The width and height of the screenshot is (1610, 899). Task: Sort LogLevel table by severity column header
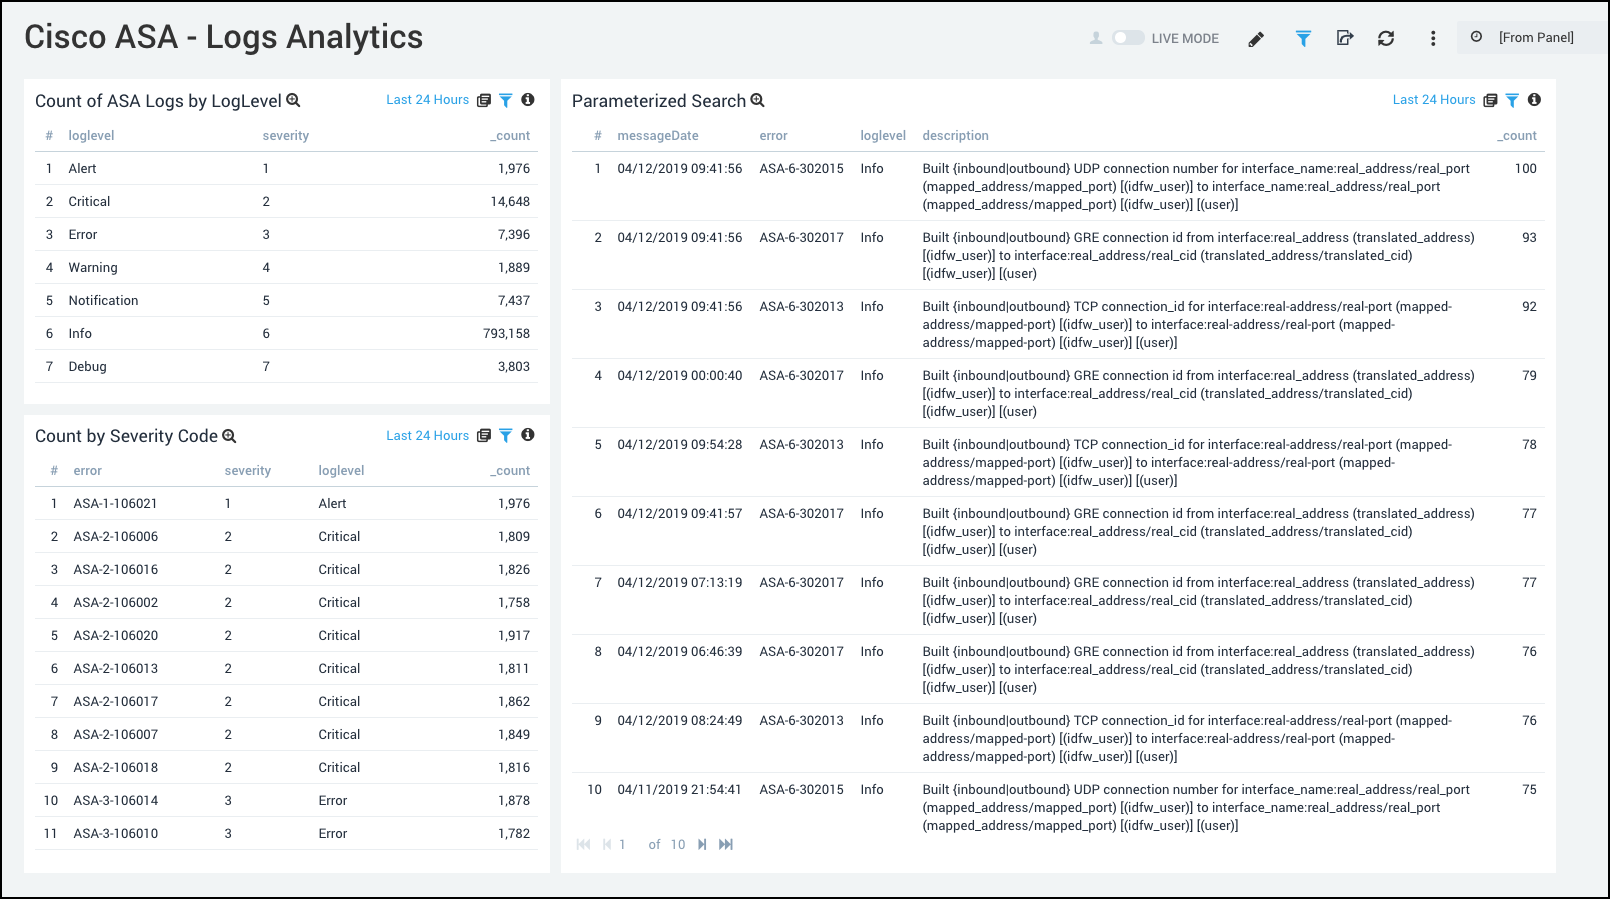coord(285,136)
